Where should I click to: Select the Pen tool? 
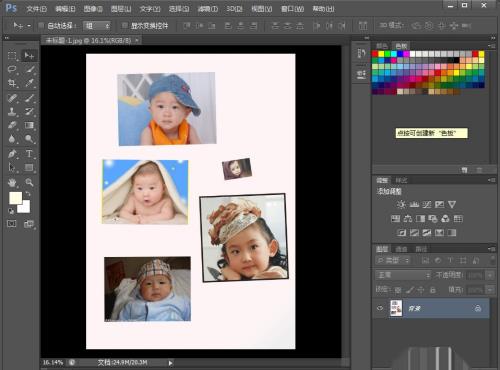(x=12, y=154)
